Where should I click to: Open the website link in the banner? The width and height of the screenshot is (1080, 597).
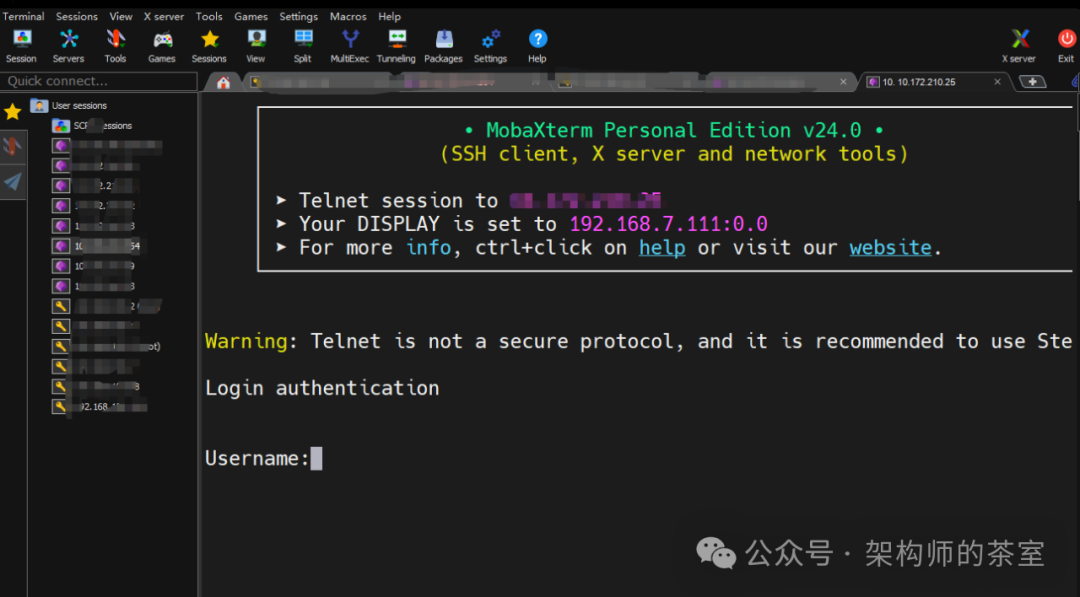pos(890,247)
